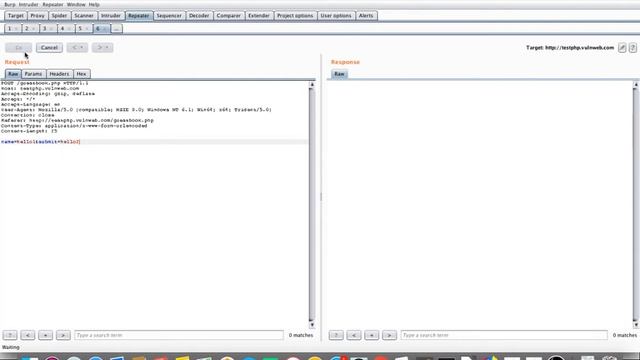Select Repeater request tab 4

62,29
